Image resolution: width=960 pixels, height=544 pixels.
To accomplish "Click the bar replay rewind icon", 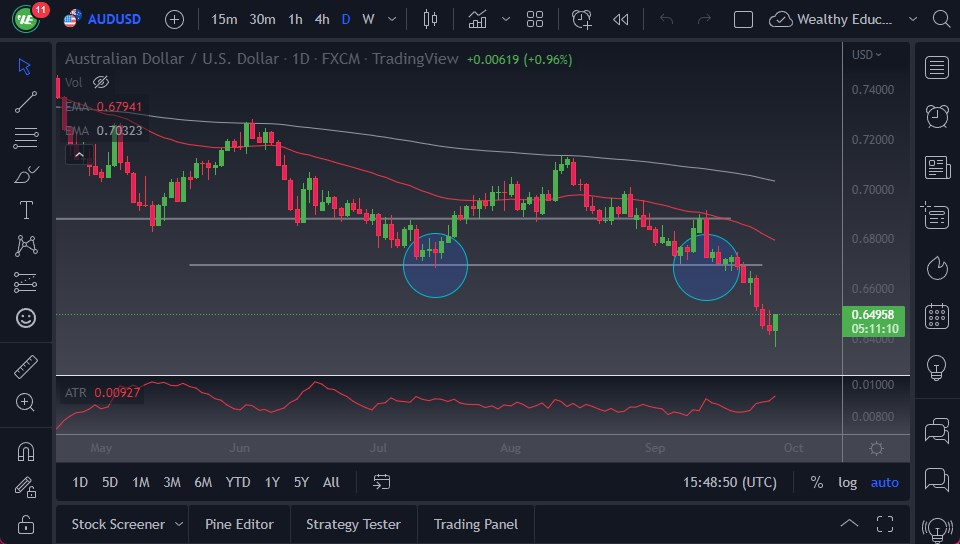I will tap(620, 19).
